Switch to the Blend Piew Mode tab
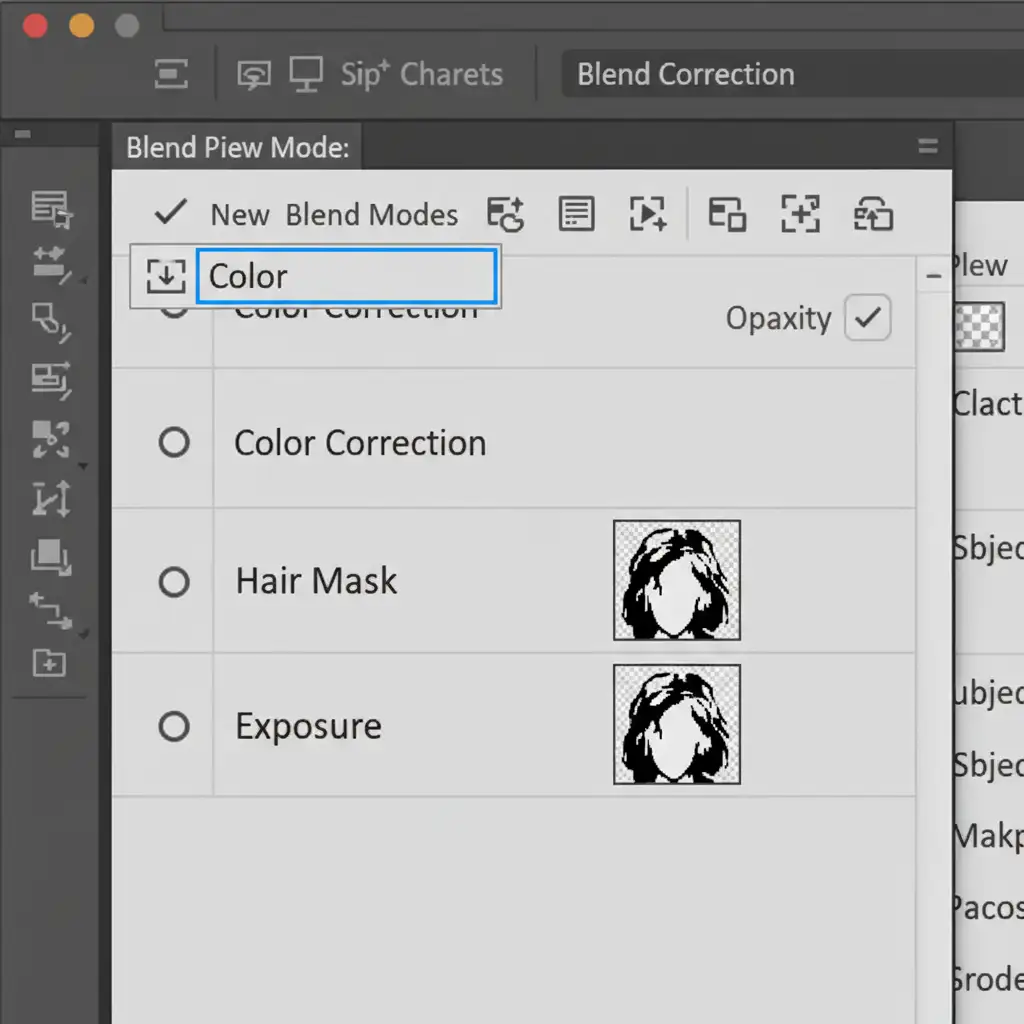 point(238,148)
